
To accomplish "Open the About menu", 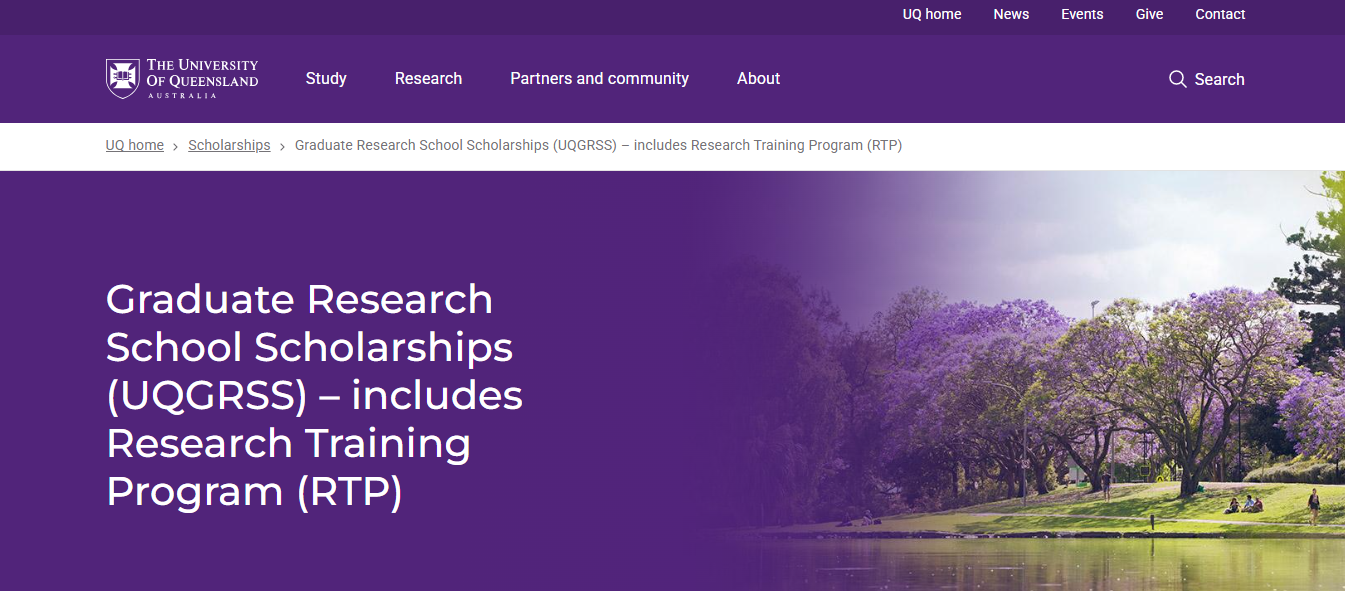I will click(x=758, y=78).
